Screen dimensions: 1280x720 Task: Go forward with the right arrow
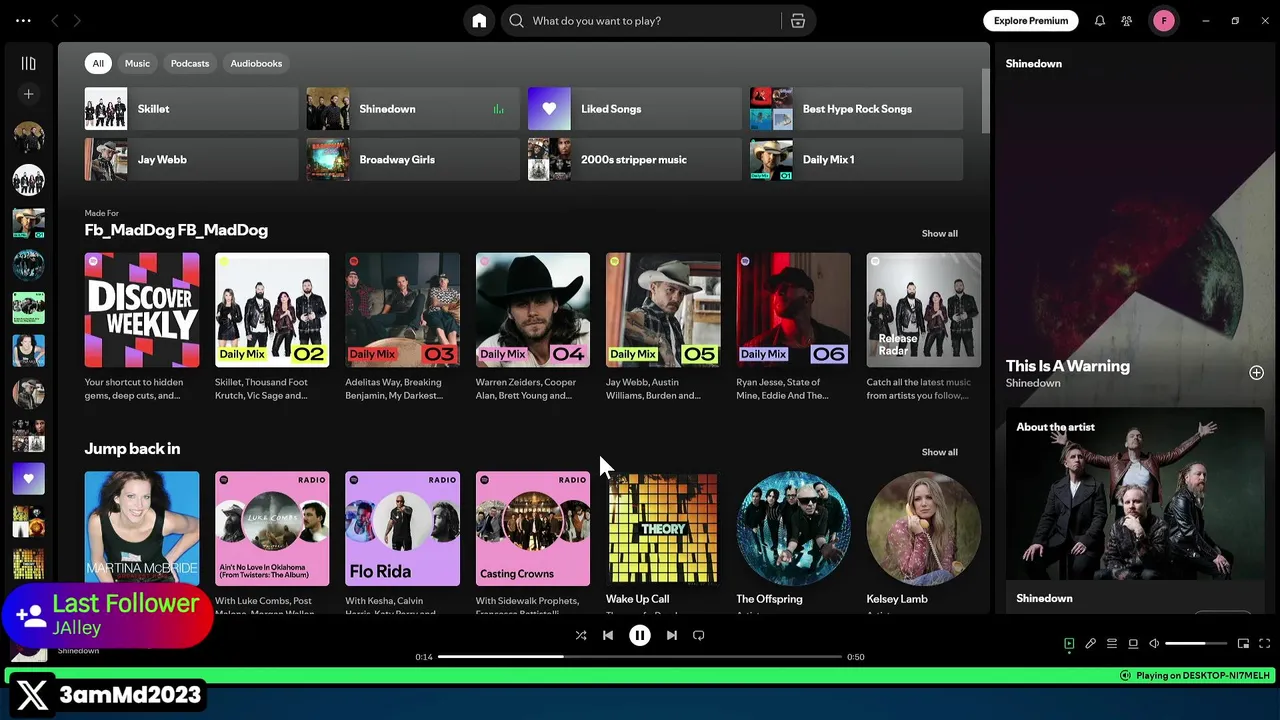(77, 21)
